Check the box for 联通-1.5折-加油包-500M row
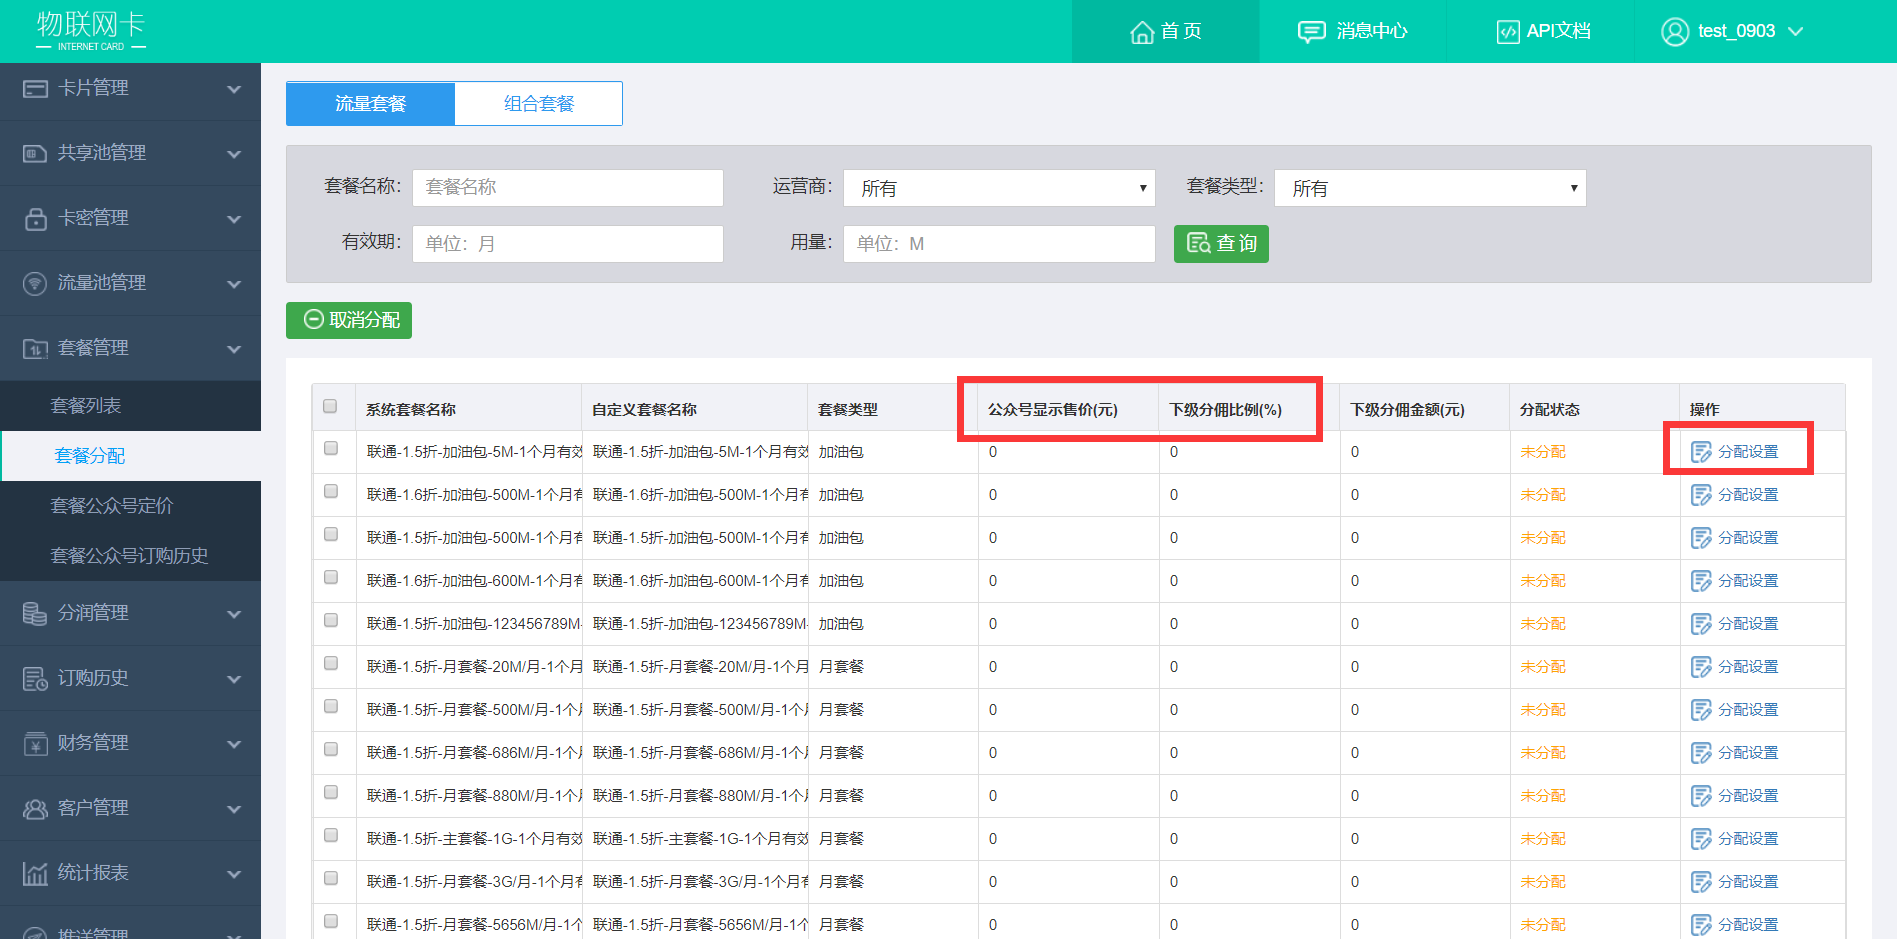 (331, 534)
